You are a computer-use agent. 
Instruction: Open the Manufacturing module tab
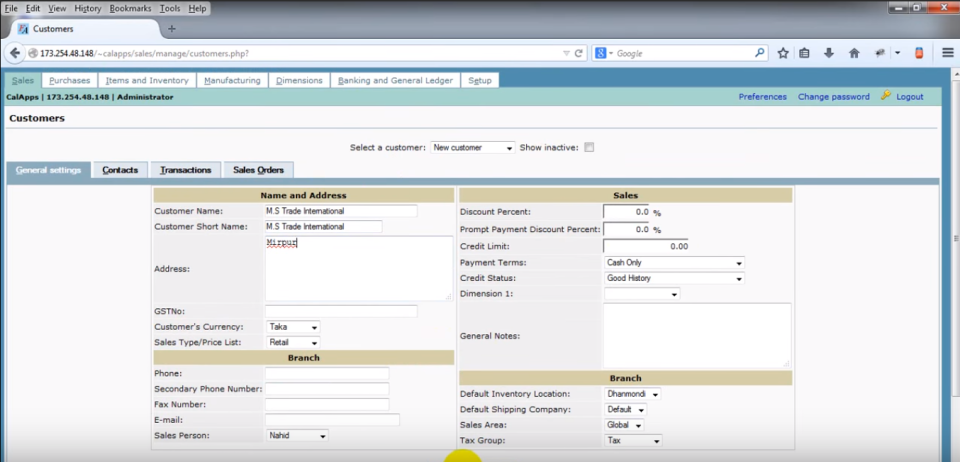(x=233, y=80)
